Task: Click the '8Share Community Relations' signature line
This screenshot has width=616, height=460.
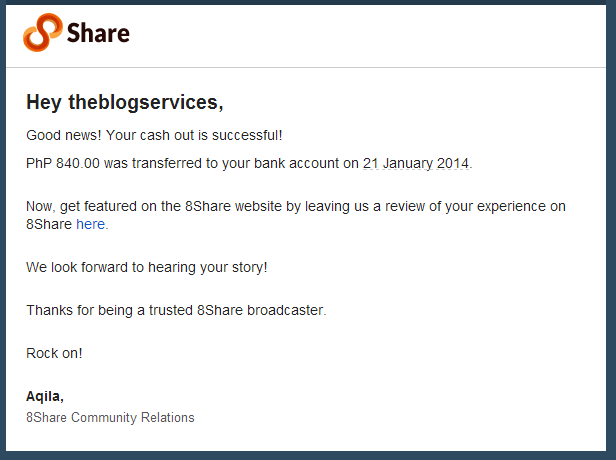Action: [110, 417]
